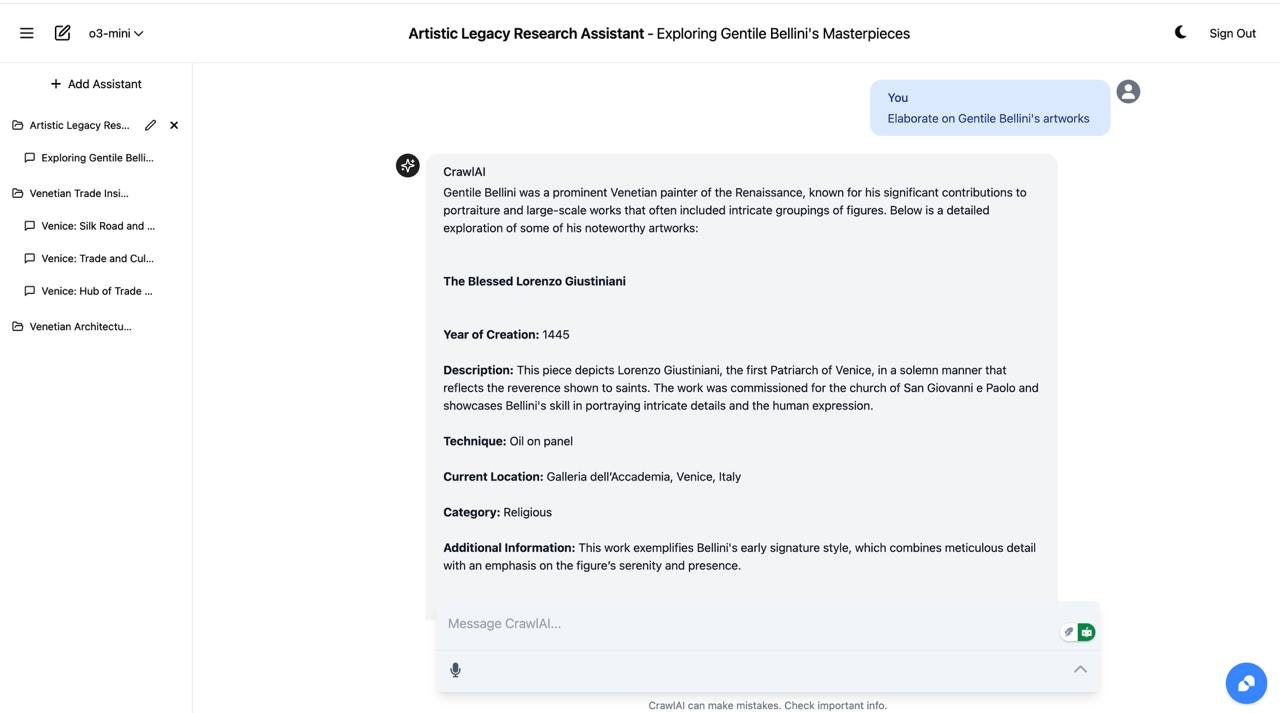Click chat bubble icon beside Venice: Hub of Trade
The height and width of the screenshot is (713, 1280).
click(29, 291)
